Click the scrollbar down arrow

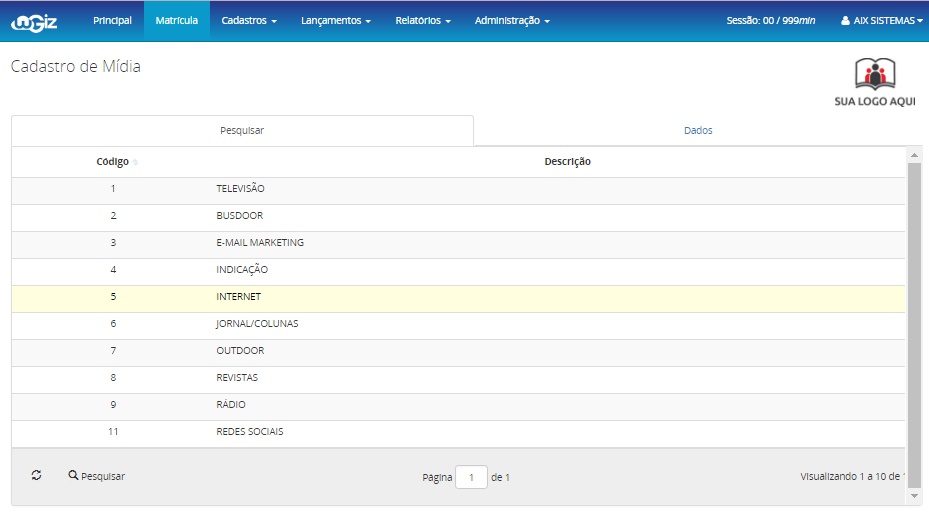(914, 495)
